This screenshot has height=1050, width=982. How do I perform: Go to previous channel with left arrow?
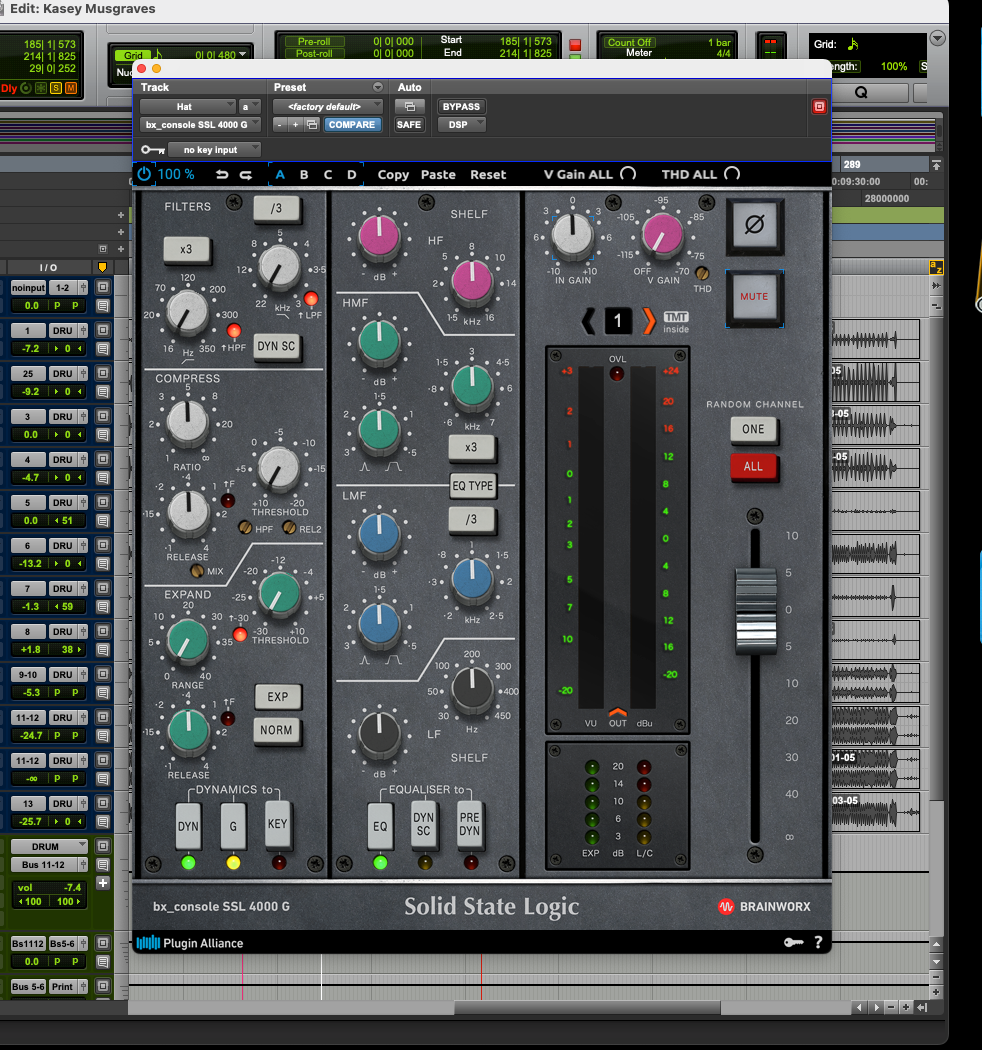pyautogui.click(x=588, y=321)
